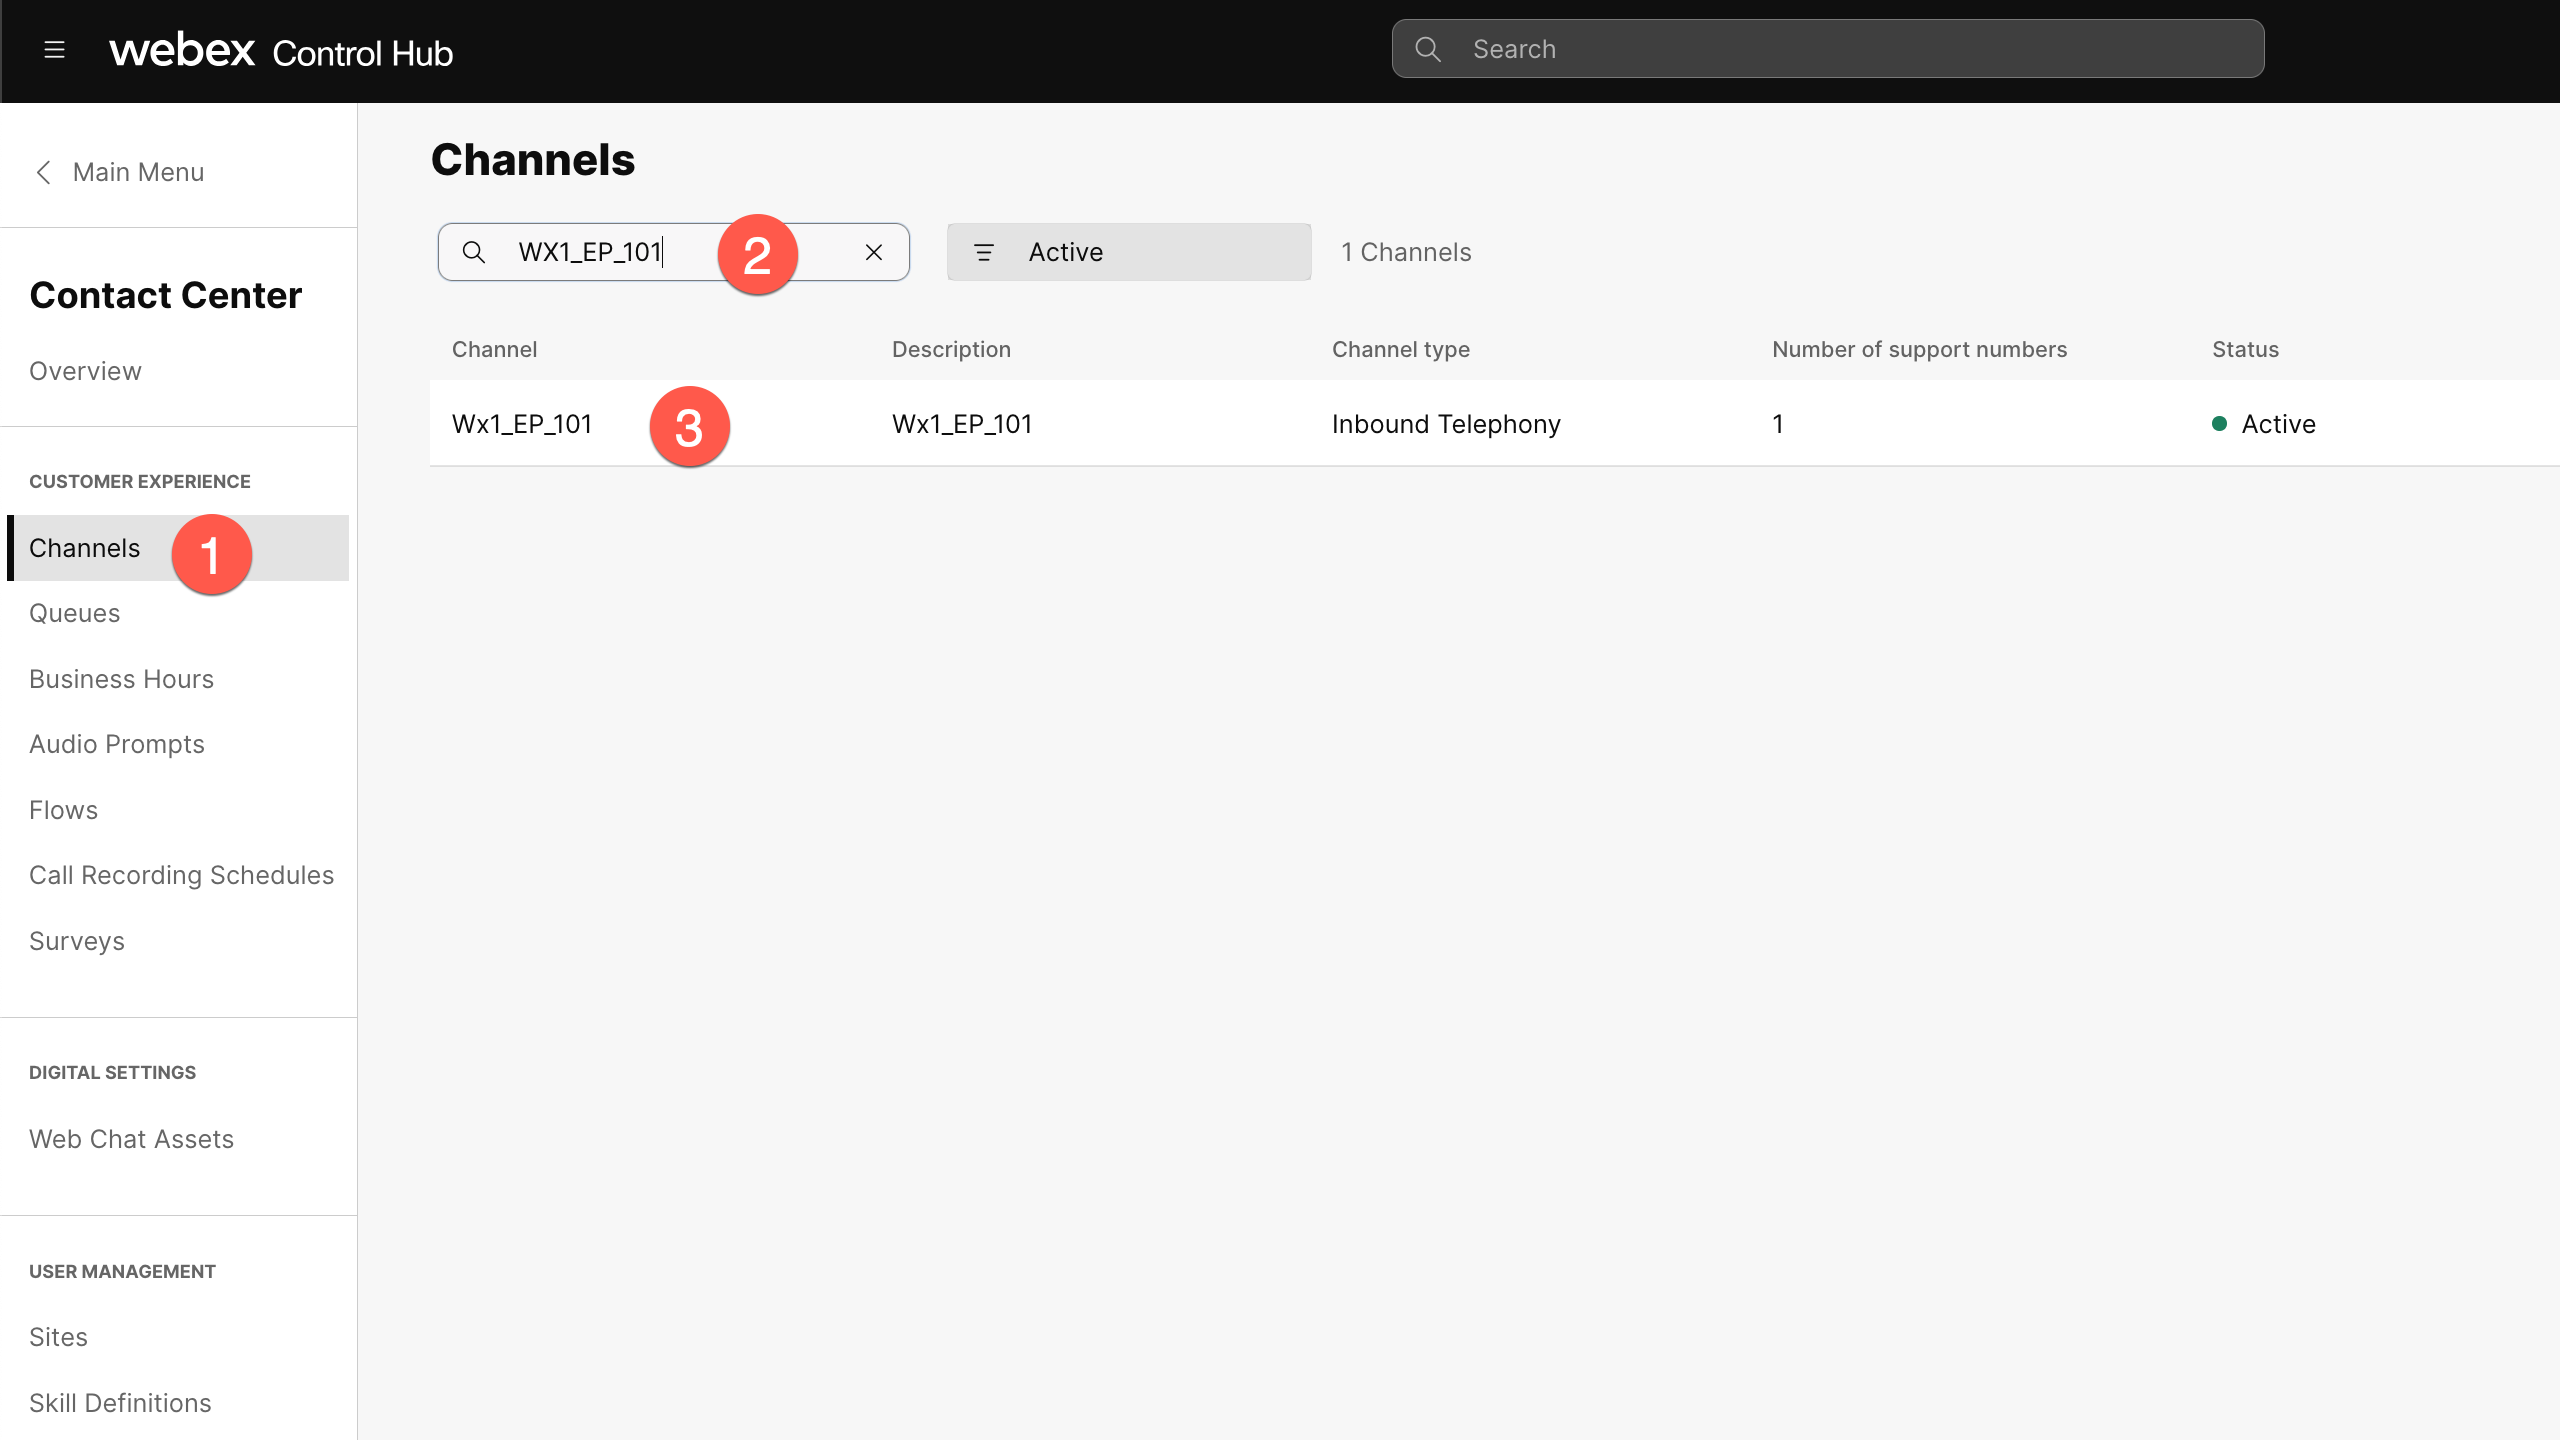This screenshot has width=2560, height=1440.
Task: Open the hamburger navigation menu
Action: [55, 49]
